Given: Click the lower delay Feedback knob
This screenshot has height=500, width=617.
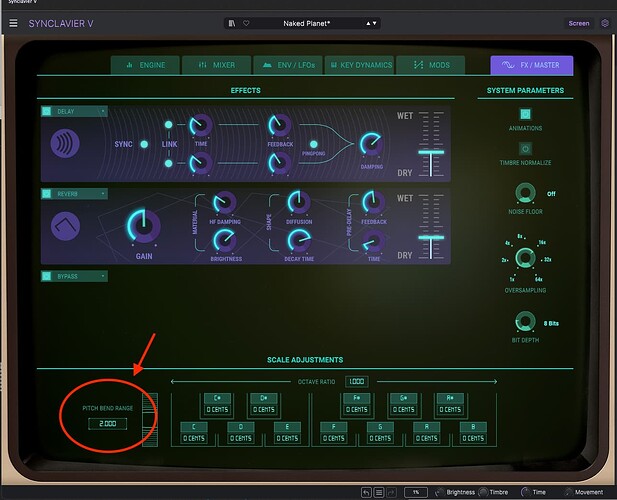Looking at the screenshot, I should (x=279, y=163).
